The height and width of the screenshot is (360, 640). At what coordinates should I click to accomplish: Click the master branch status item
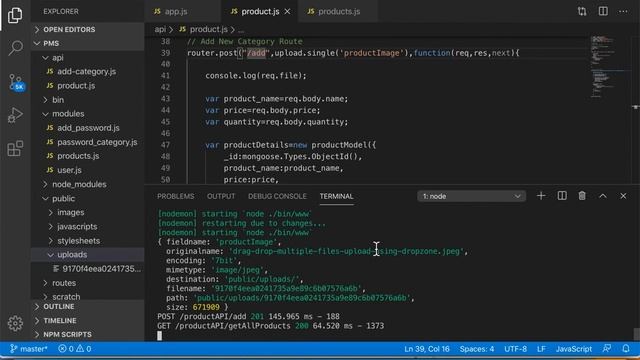click(x=29, y=349)
